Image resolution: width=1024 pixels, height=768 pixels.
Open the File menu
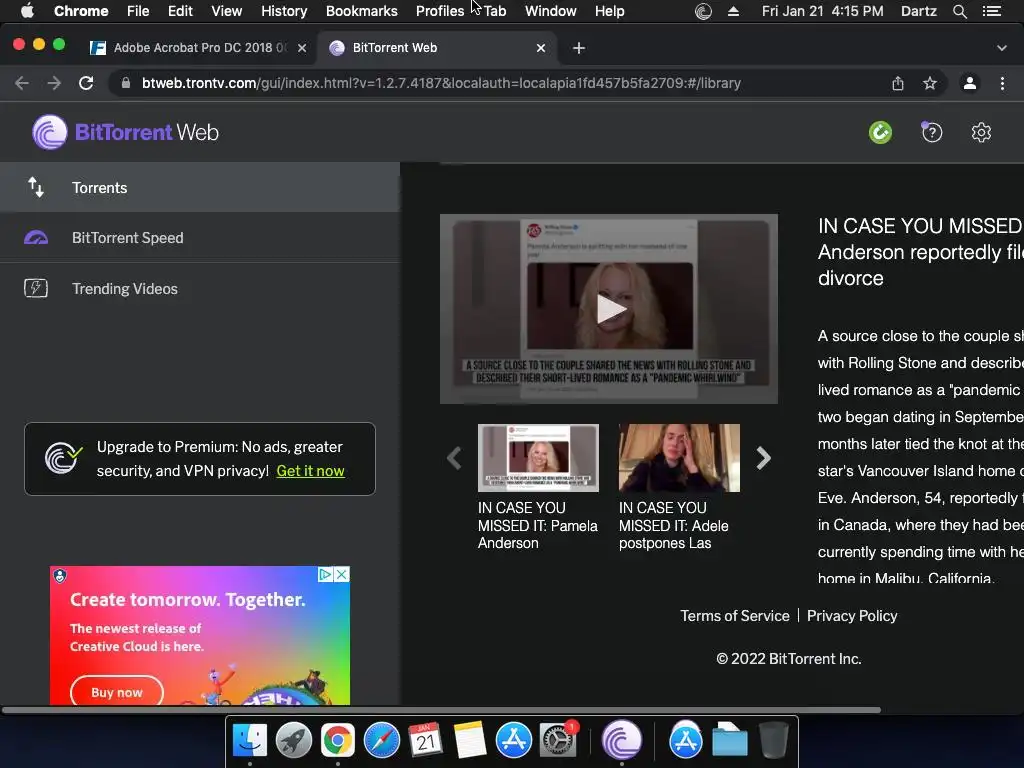click(138, 11)
